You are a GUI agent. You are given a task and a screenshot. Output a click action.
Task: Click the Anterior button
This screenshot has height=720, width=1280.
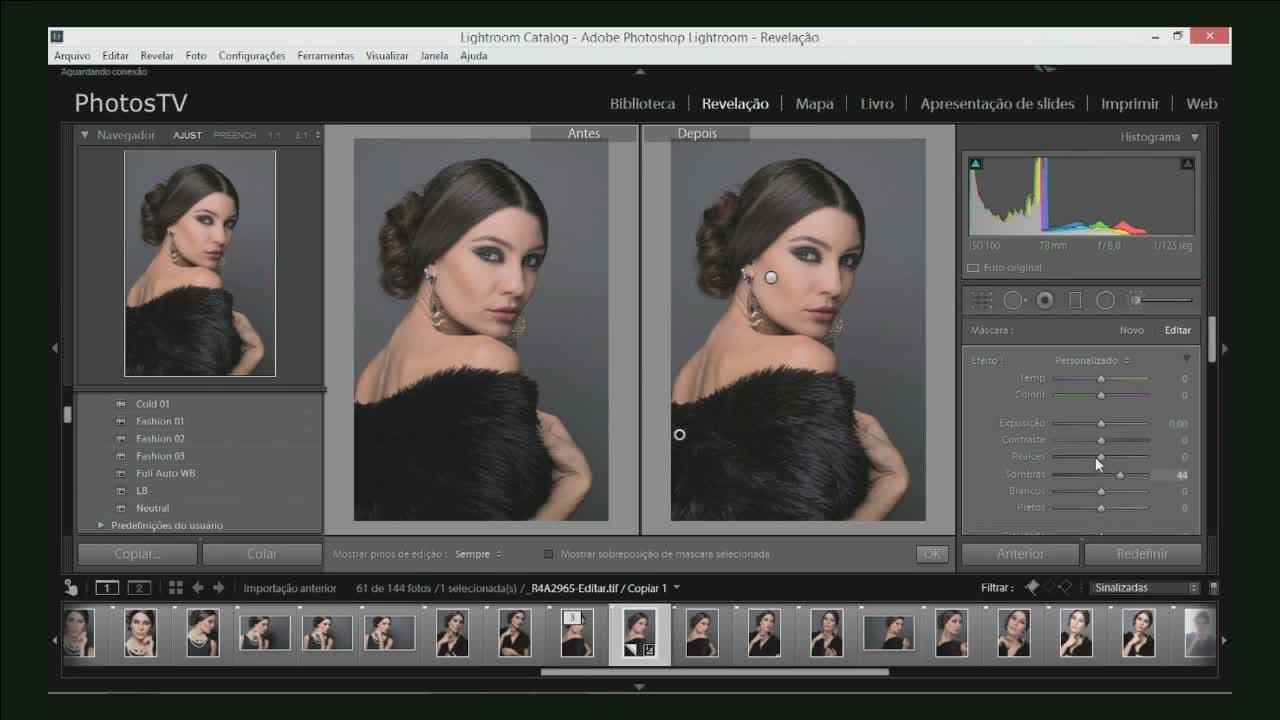coord(1020,554)
